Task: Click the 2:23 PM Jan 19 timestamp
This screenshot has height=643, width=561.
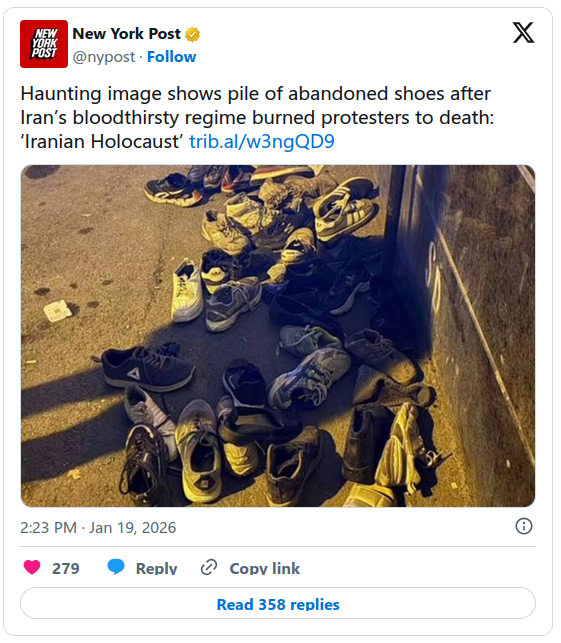Action: click(x=98, y=528)
